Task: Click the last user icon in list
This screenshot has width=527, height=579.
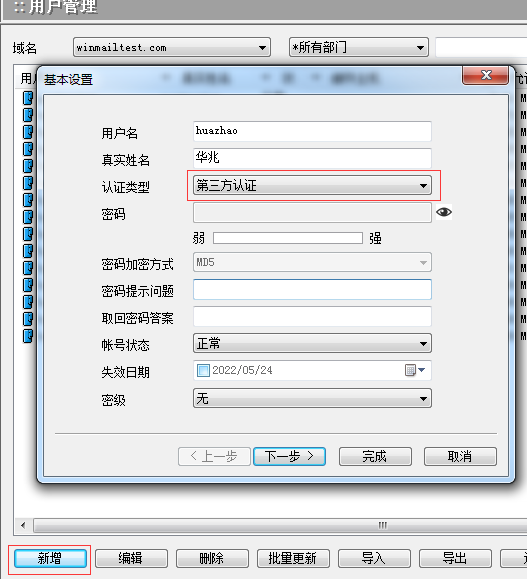Action: 28,336
